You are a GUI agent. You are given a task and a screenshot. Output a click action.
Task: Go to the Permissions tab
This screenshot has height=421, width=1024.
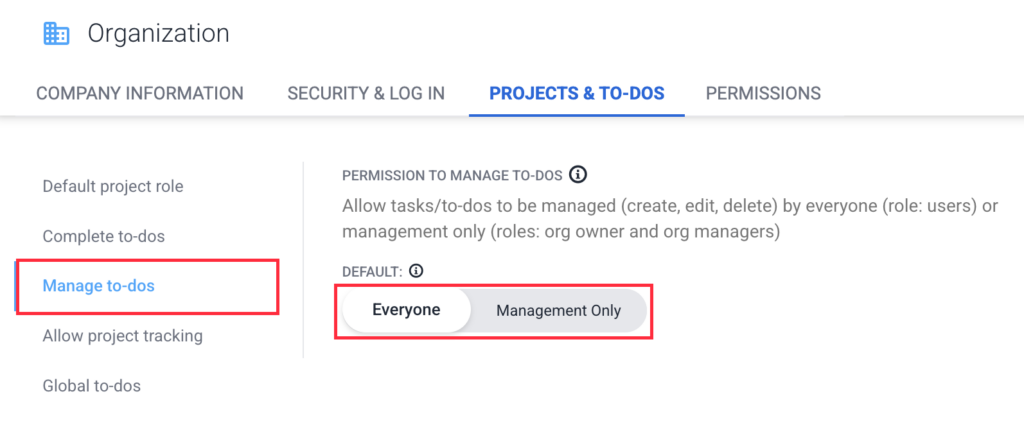(763, 93)
